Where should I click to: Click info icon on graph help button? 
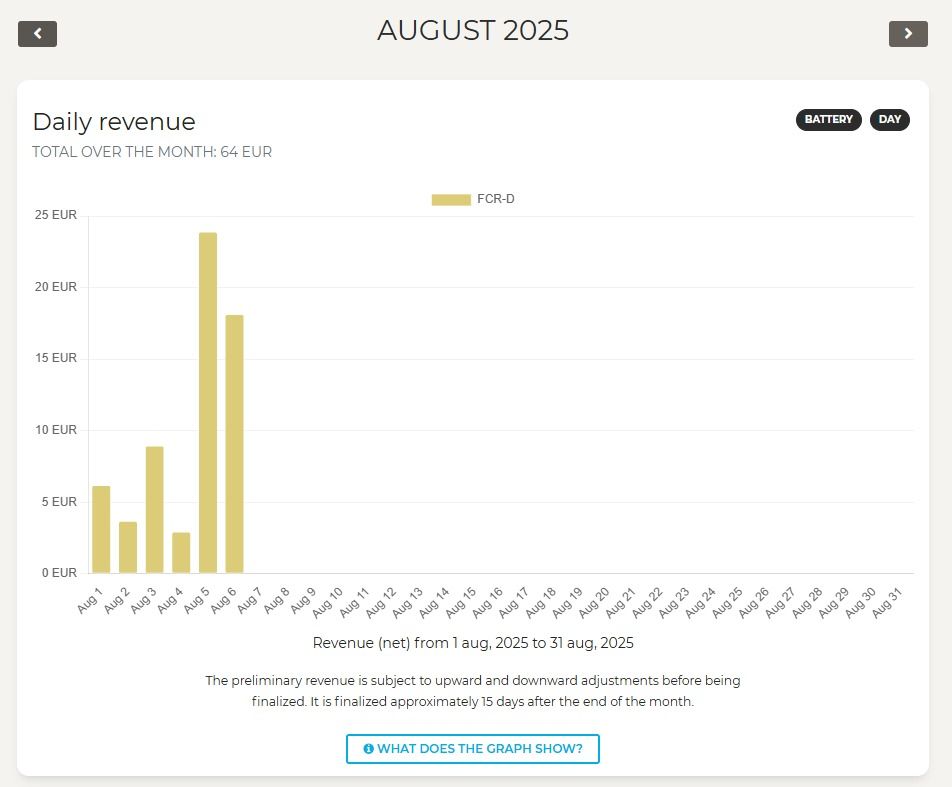(368, 748)
